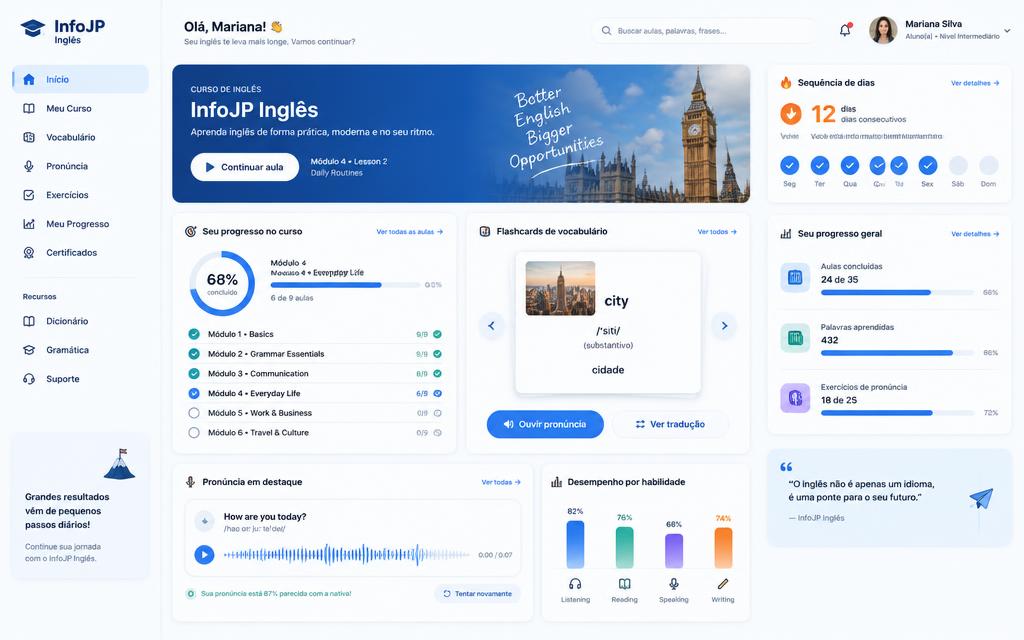Expand Módulo 3 Communication row
1024x640 pixels.
pyautogui.click(x=315, y=374)
